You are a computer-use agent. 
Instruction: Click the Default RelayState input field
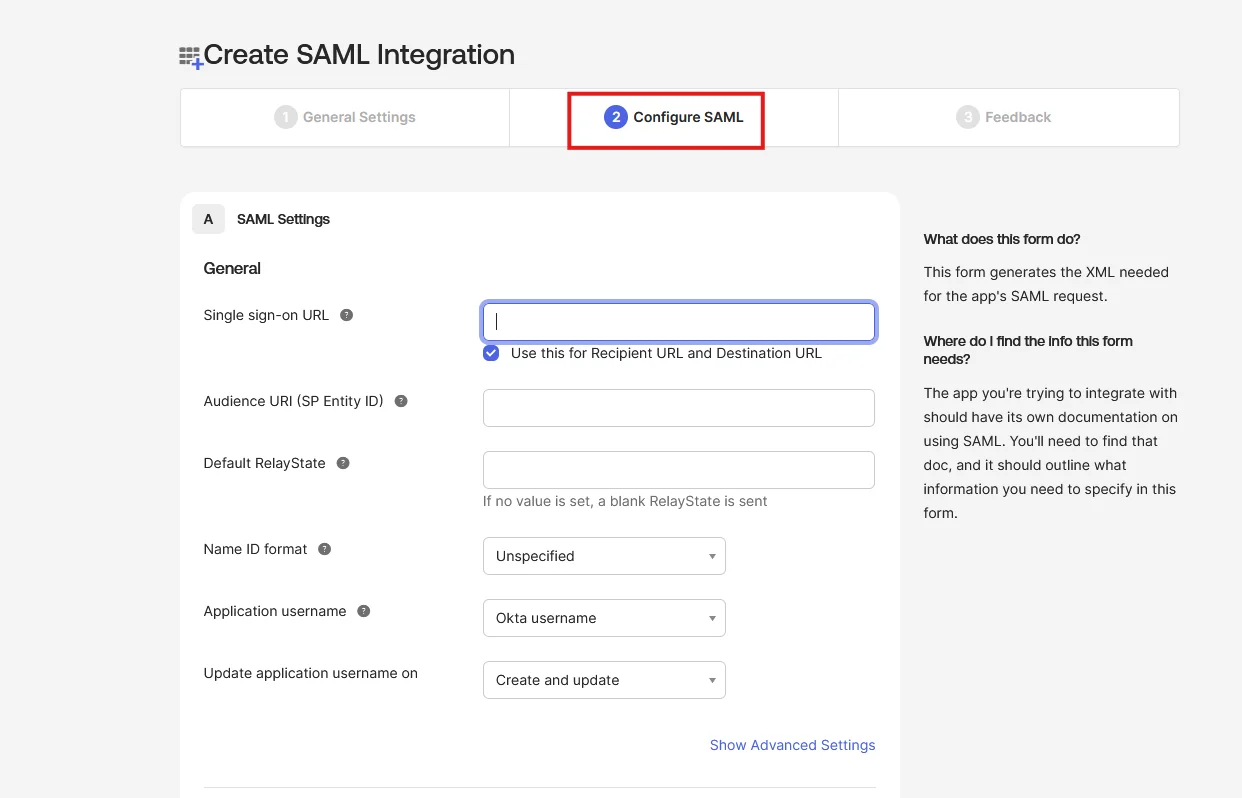(678, 470)
